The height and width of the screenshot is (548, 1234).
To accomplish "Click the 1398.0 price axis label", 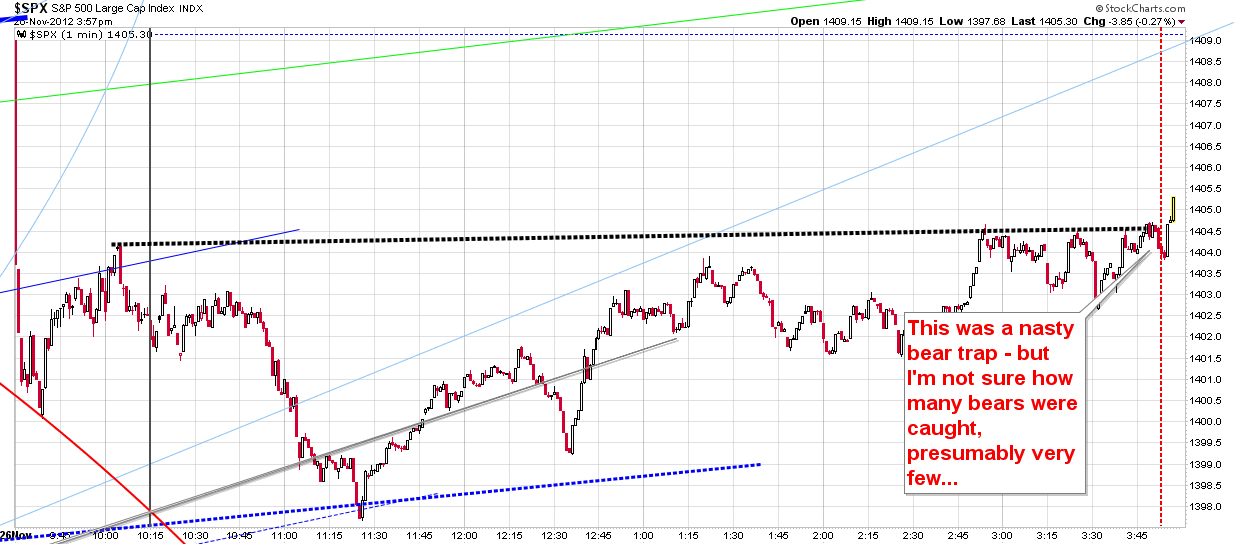I will click(x=1204, y=506).
